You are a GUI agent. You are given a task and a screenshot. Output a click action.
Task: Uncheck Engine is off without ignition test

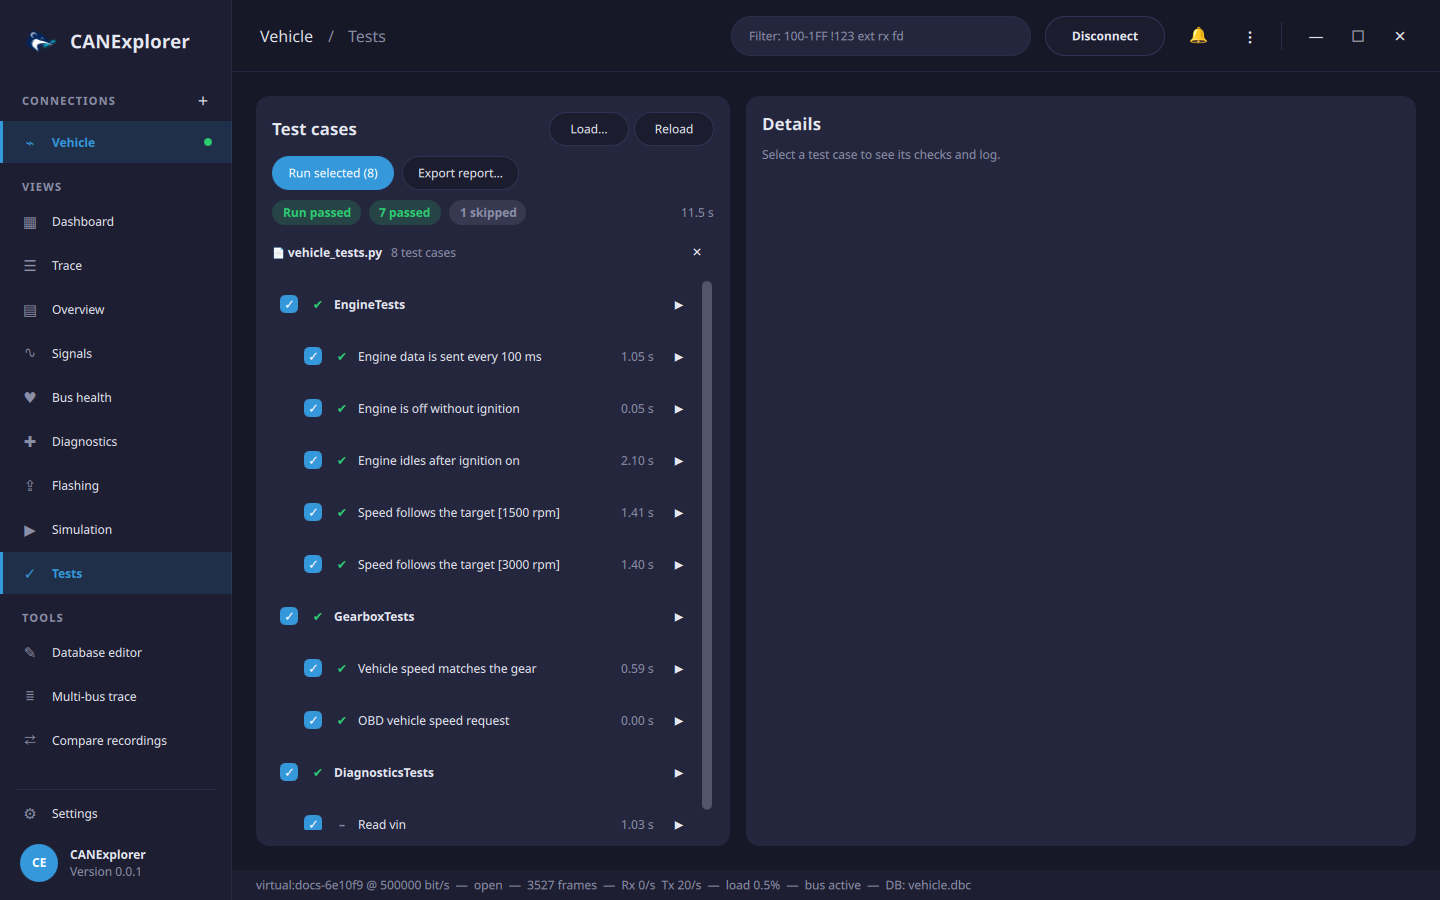313,408
